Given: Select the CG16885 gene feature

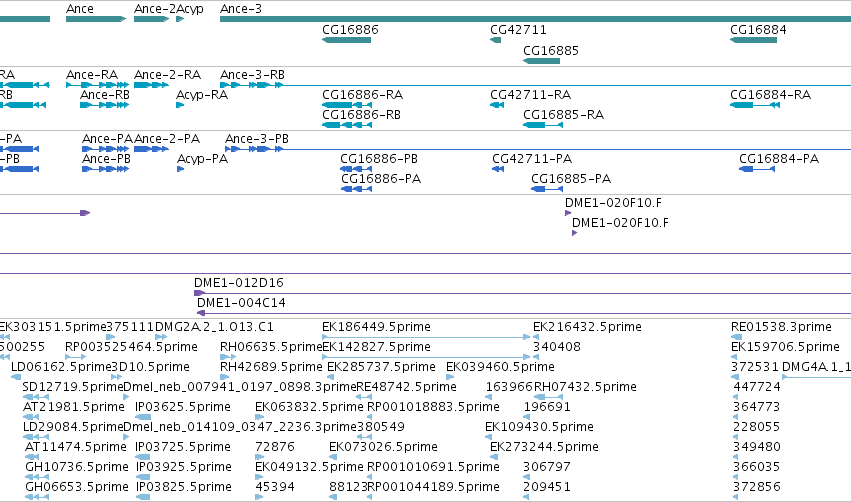Looking at the screenshot, I should [541, 60].
